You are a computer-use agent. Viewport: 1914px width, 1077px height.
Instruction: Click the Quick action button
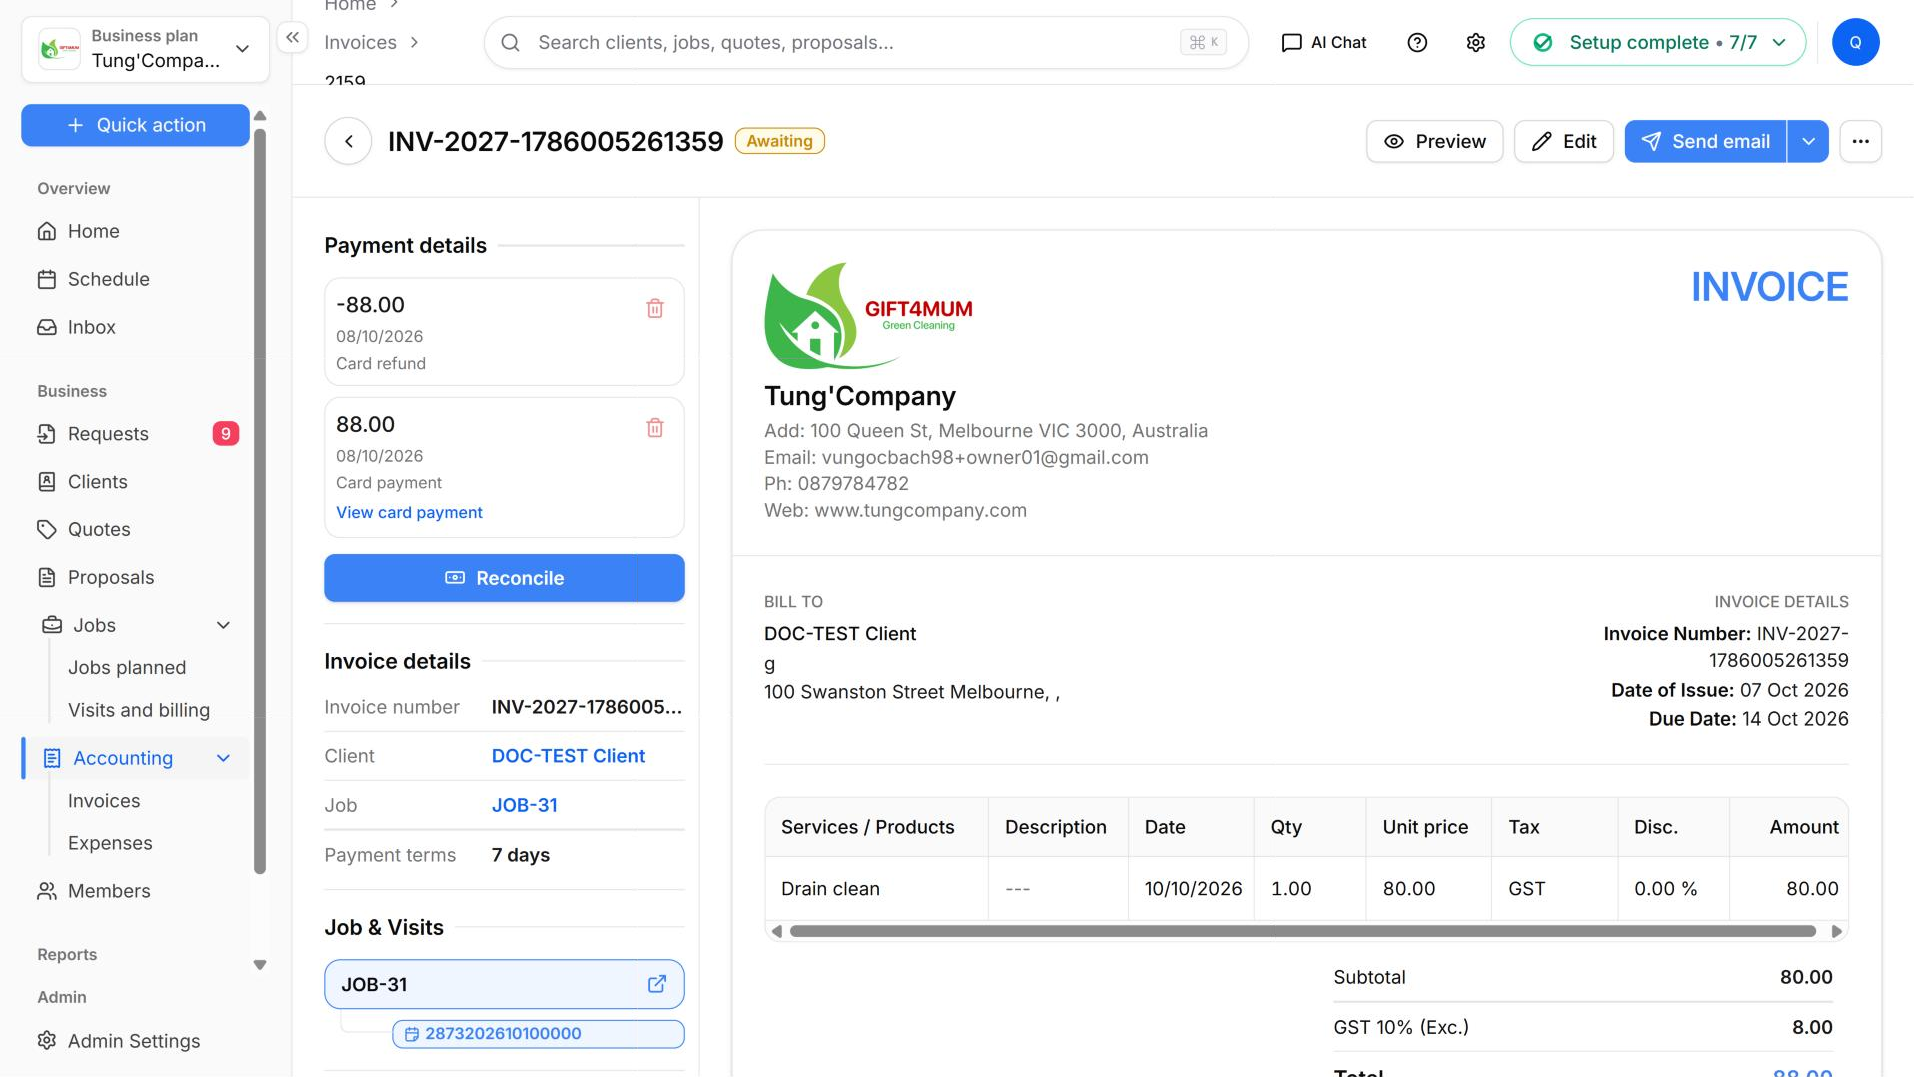tap(135, 125)
